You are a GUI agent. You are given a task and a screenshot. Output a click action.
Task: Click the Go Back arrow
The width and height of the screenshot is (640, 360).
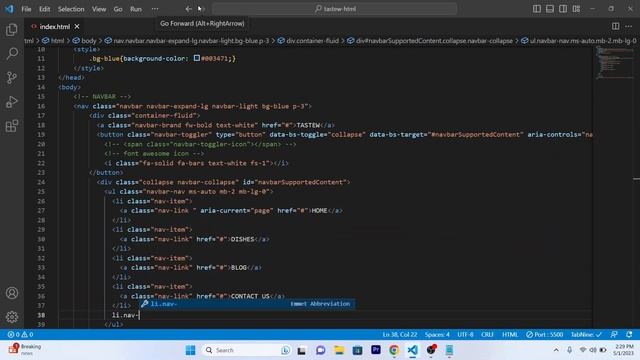[x=188, y=9]
